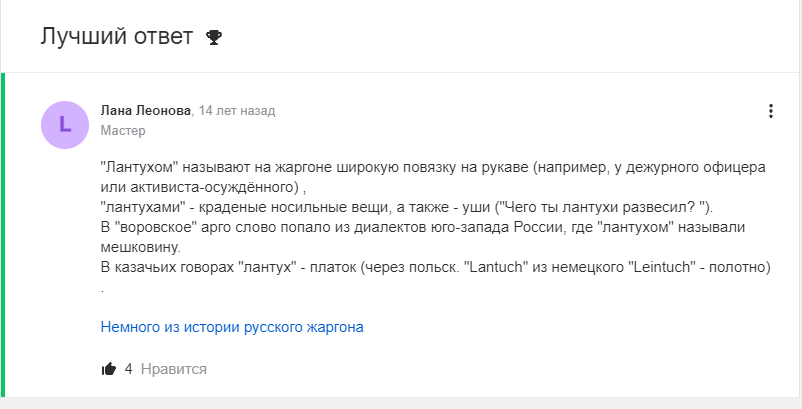Click the 14 лет назад timestamp

click(x=237, y=110)
